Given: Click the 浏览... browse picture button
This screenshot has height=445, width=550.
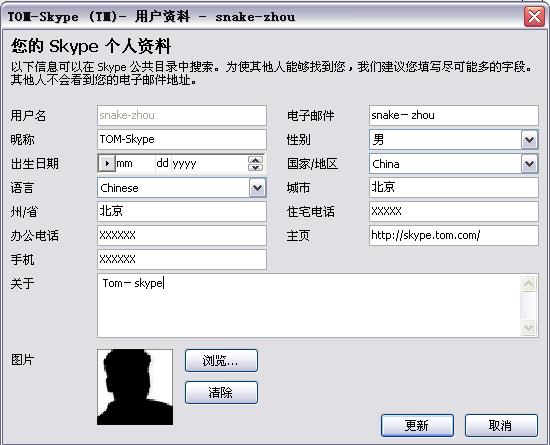Looking at the screenshot, I should click(221, 360).
